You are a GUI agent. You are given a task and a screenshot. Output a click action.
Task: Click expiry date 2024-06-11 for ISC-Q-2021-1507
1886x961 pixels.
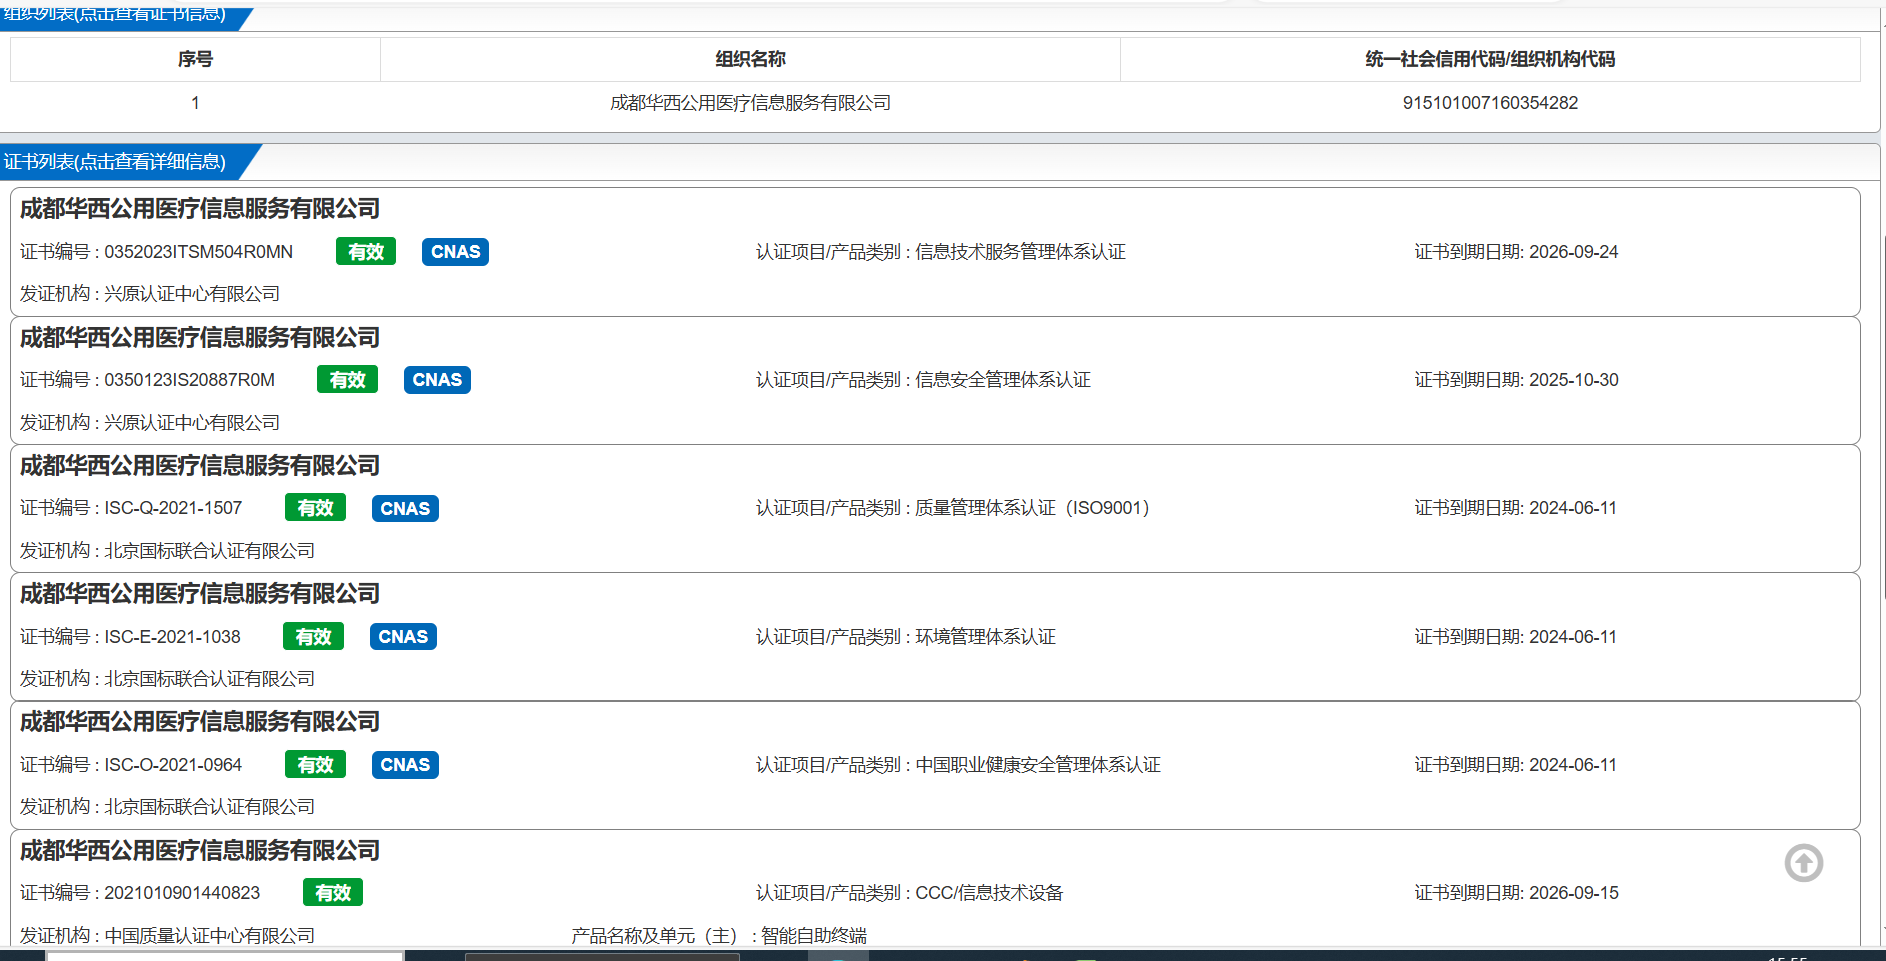(x=1573, y=508)
